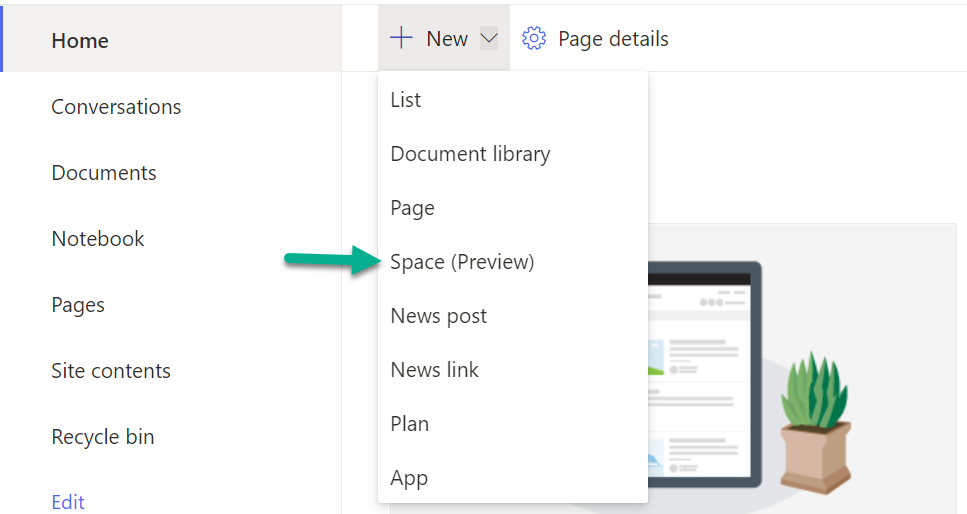Navigate to Documents in the sidebar
The image size is (967, 514).
[x=104, y=173]
